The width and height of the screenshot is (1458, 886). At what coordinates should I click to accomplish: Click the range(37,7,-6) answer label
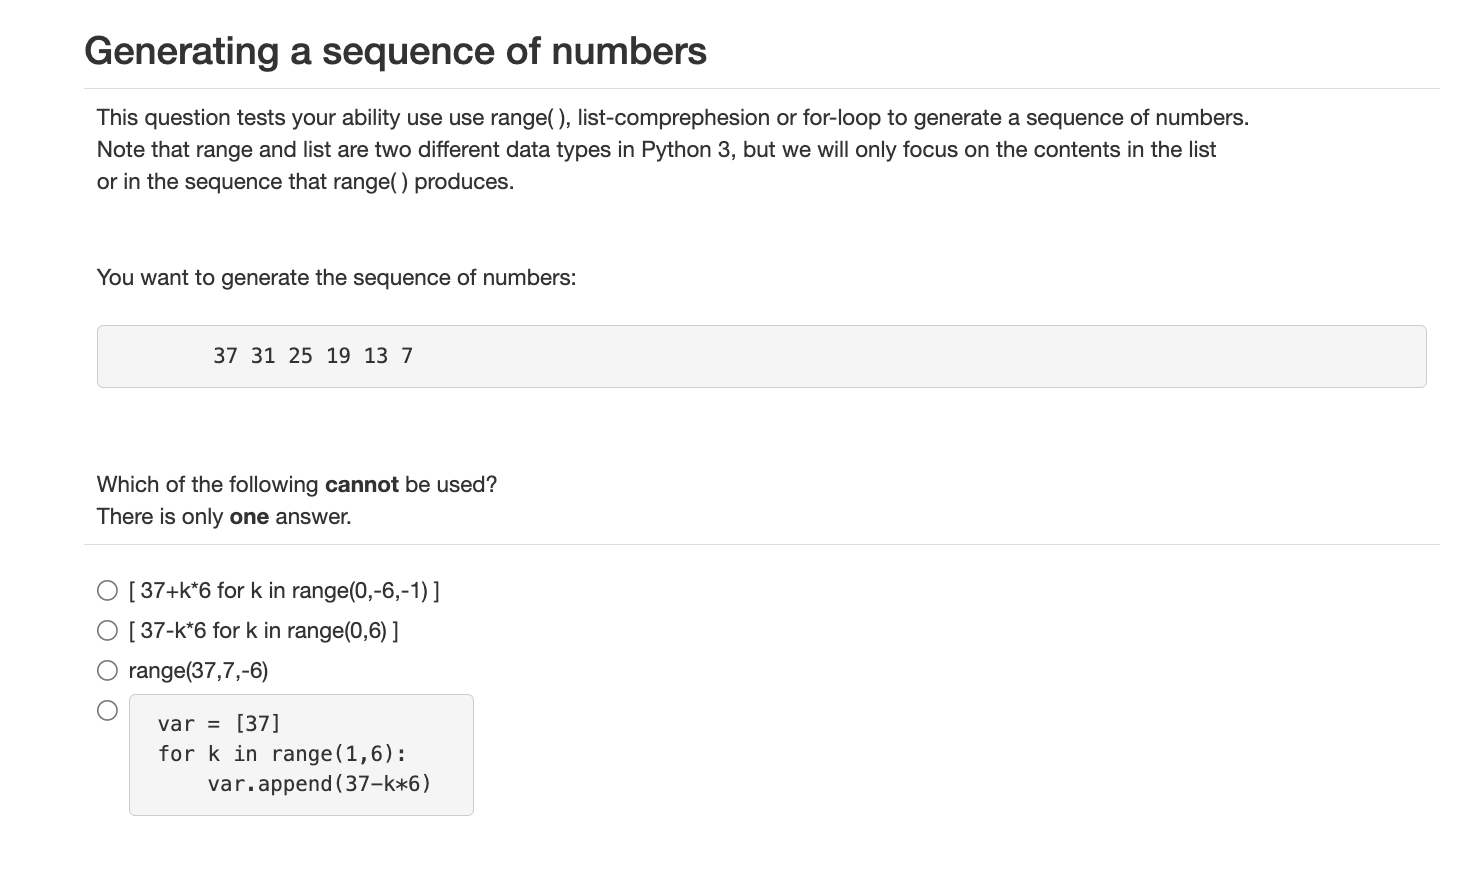(198, 671)
